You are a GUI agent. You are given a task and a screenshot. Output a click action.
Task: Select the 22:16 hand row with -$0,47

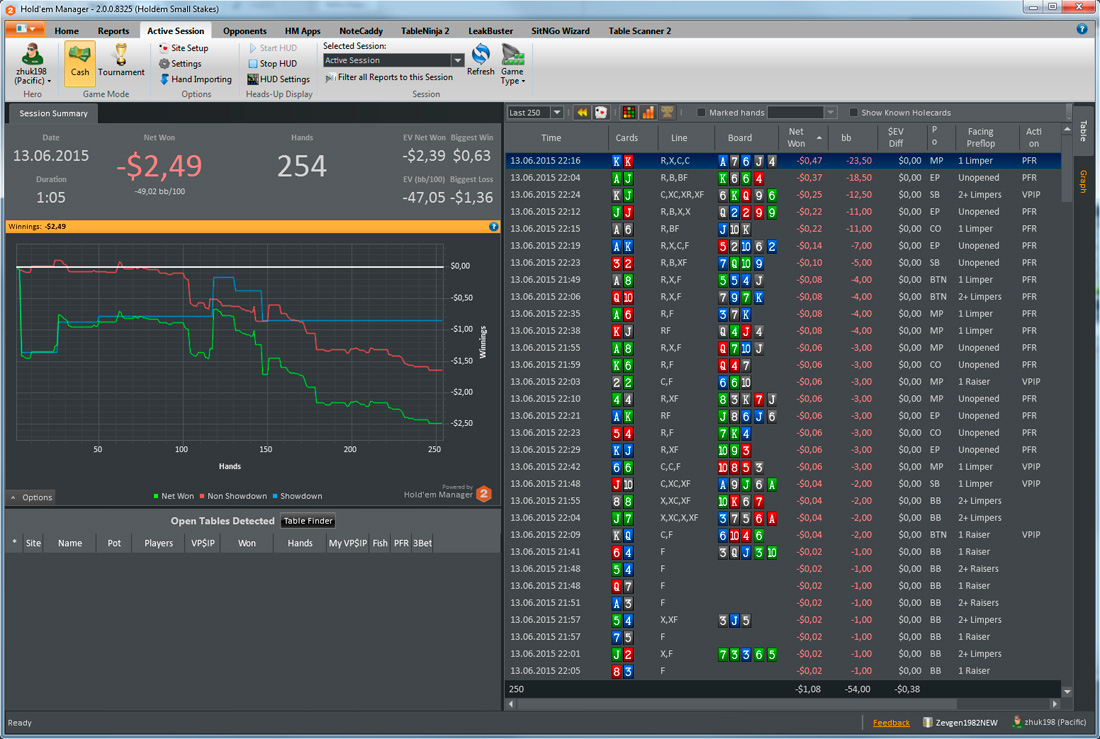[783, 161]
